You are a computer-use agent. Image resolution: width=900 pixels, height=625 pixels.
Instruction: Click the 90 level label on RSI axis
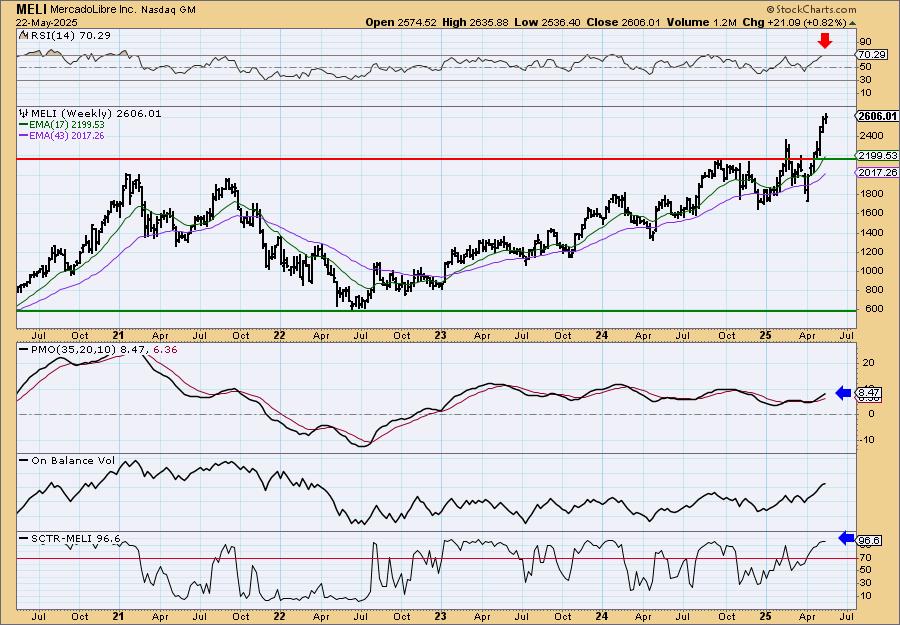(x=865, y=42)
